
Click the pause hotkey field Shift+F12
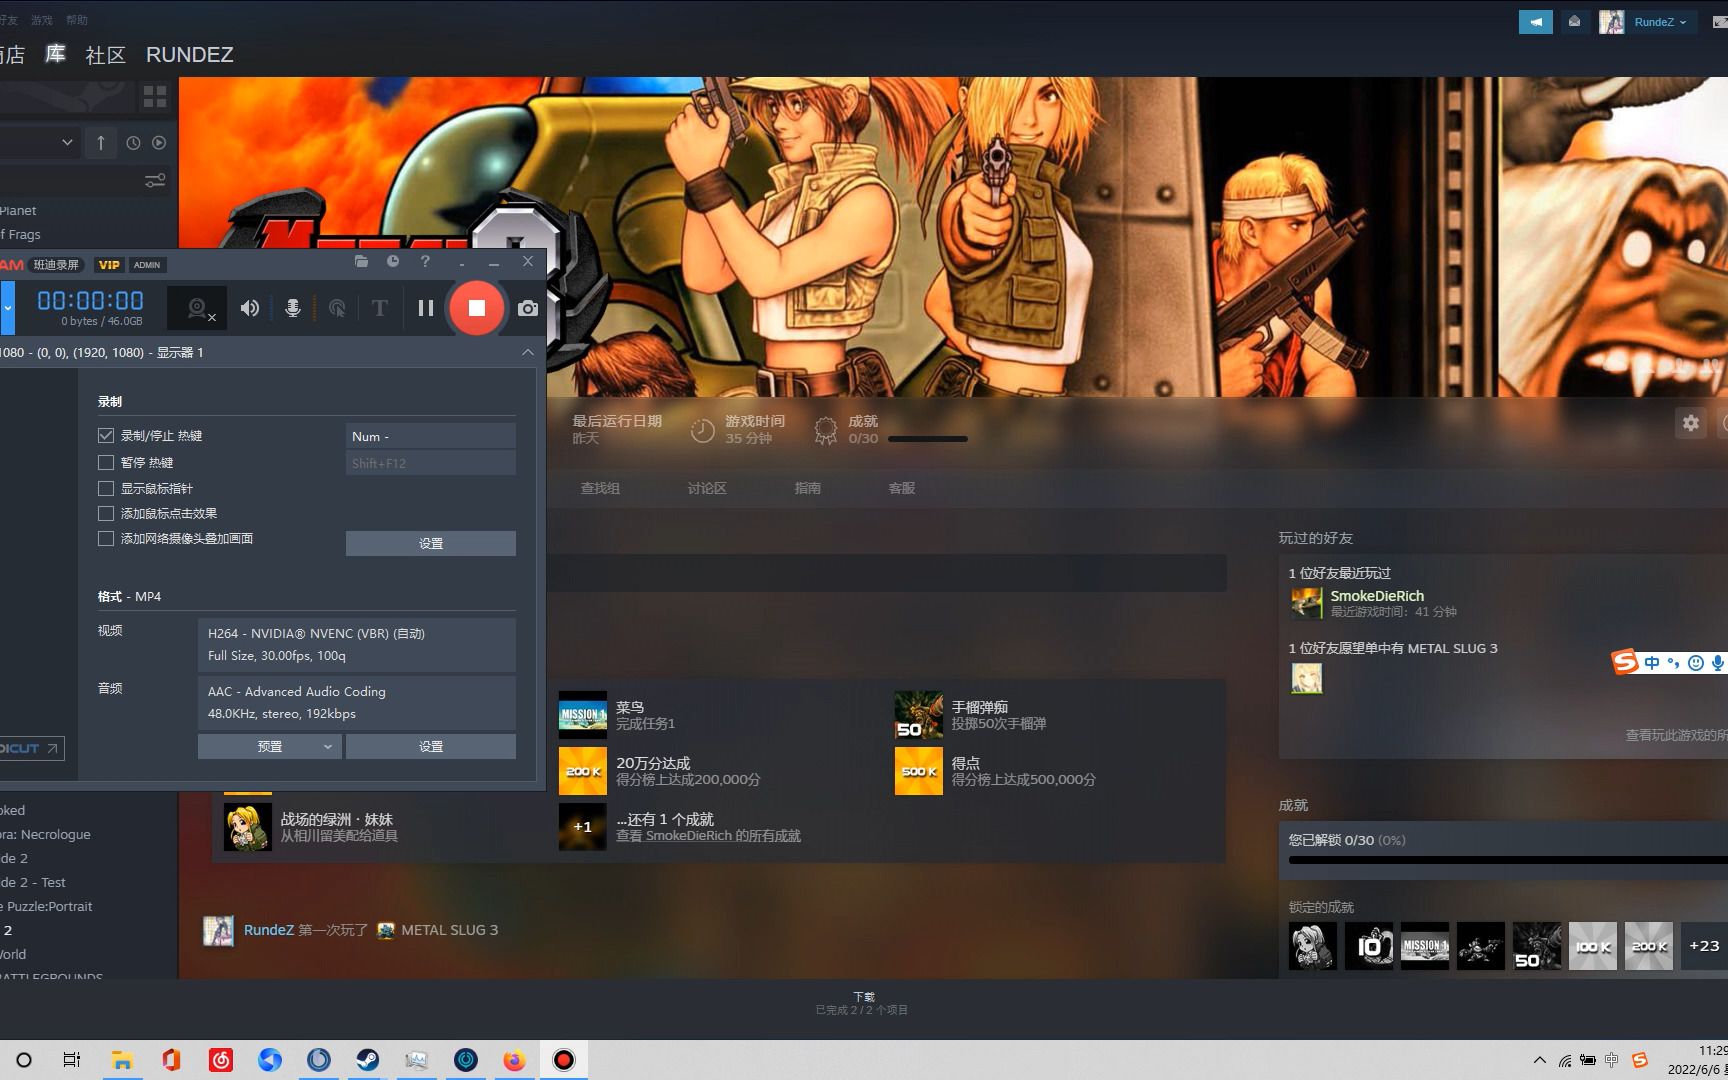431,463
